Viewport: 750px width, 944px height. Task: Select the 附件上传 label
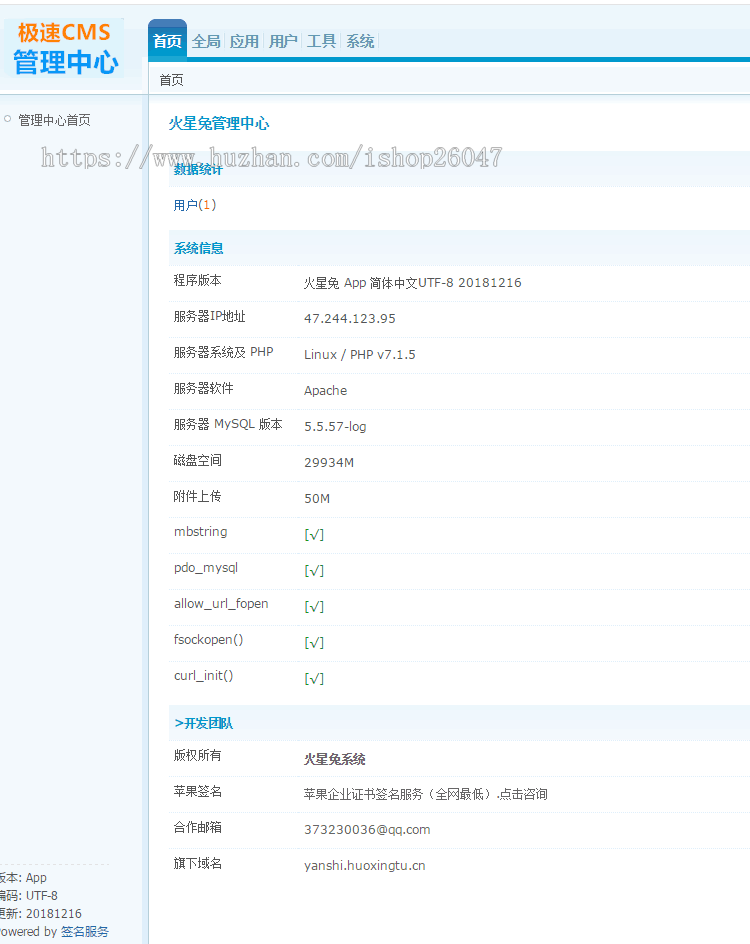197,497
